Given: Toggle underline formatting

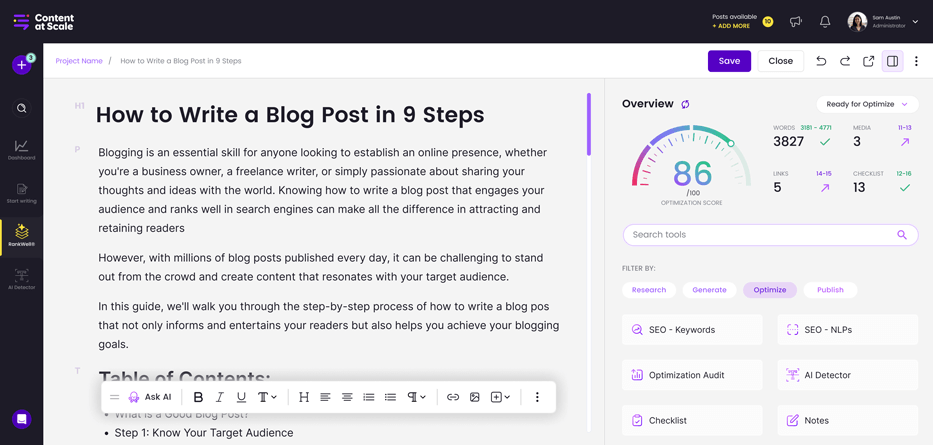Looking at the screenshot, I should click(241, 397).
